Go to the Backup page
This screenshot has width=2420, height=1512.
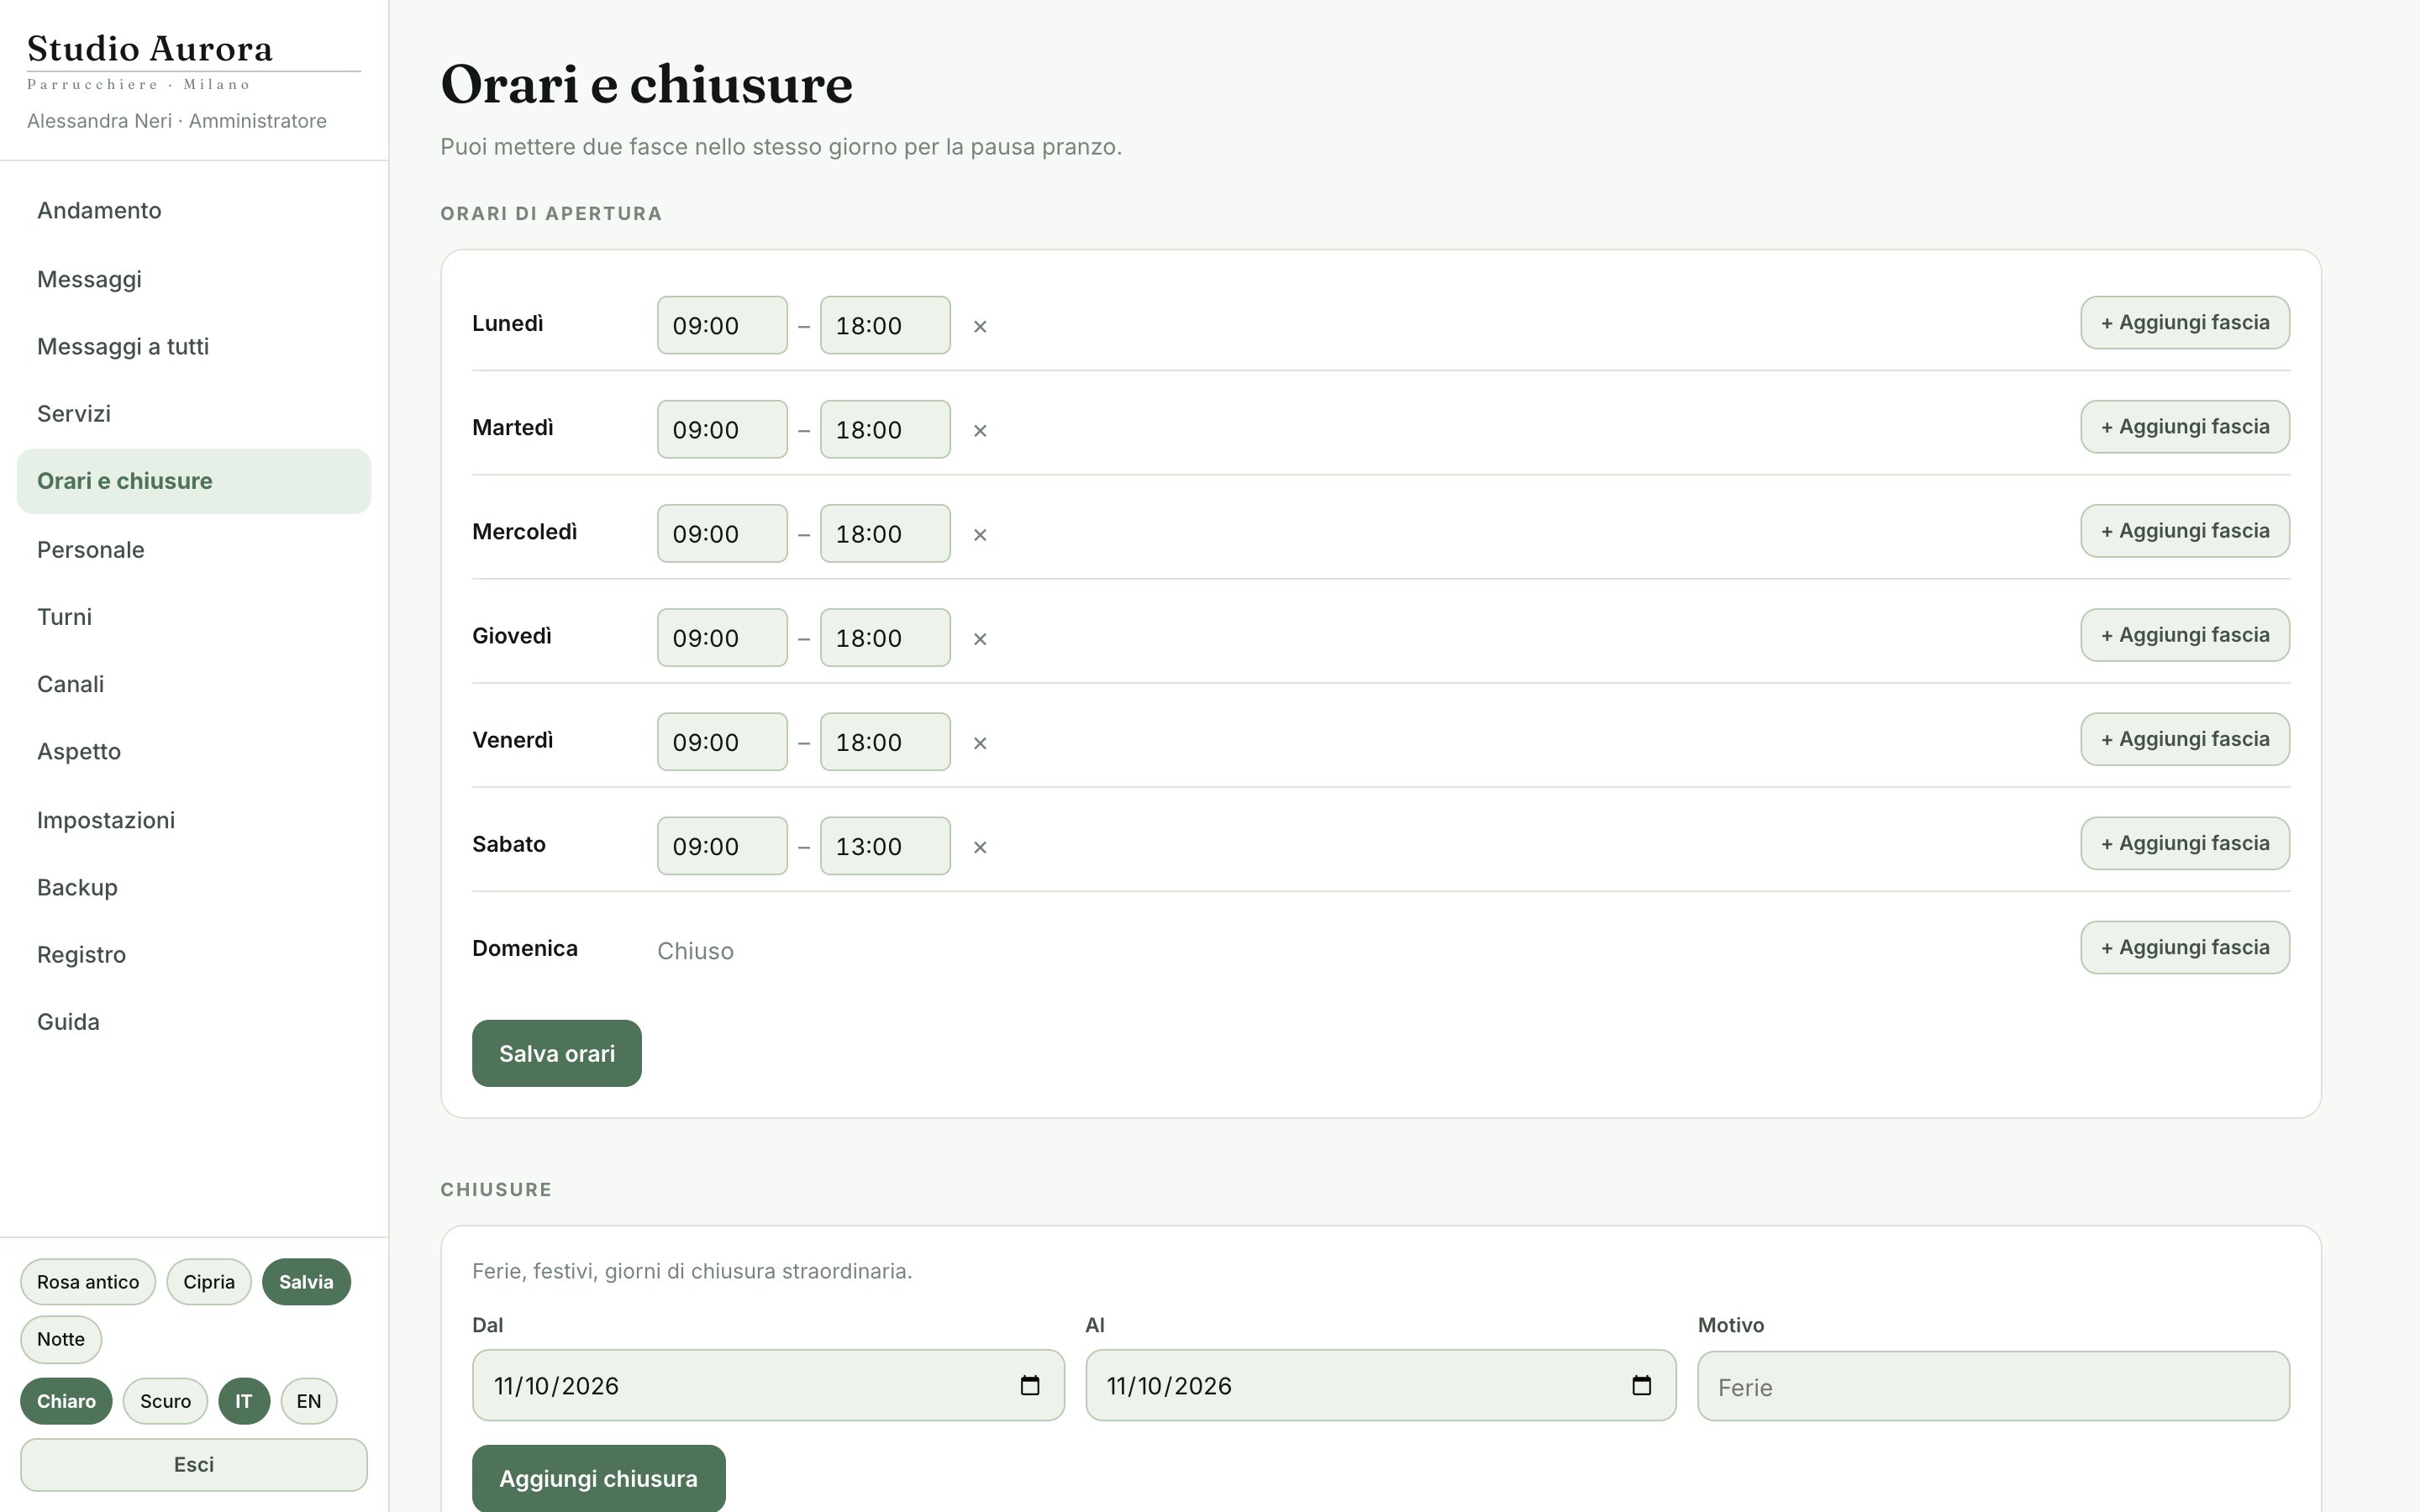[194, 887]
